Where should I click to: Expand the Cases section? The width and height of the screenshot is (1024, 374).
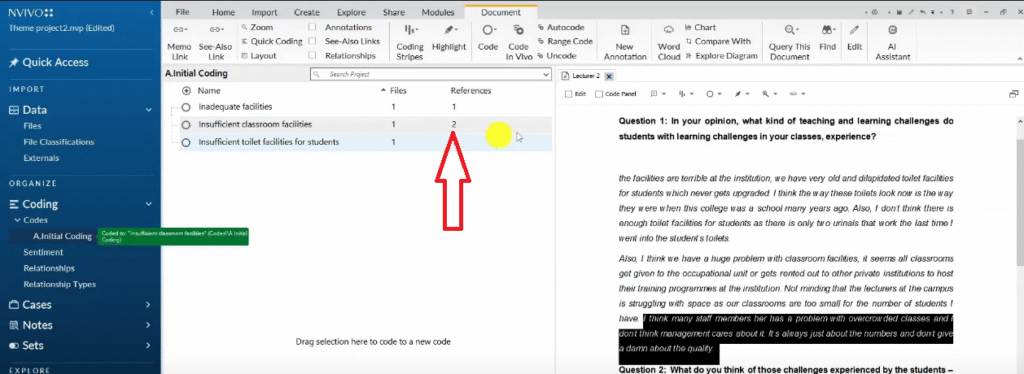[149, 305]
